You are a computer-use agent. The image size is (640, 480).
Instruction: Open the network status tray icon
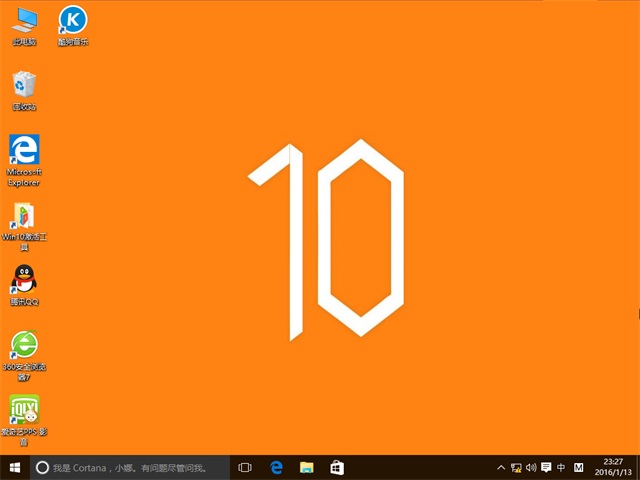point(516,467)
